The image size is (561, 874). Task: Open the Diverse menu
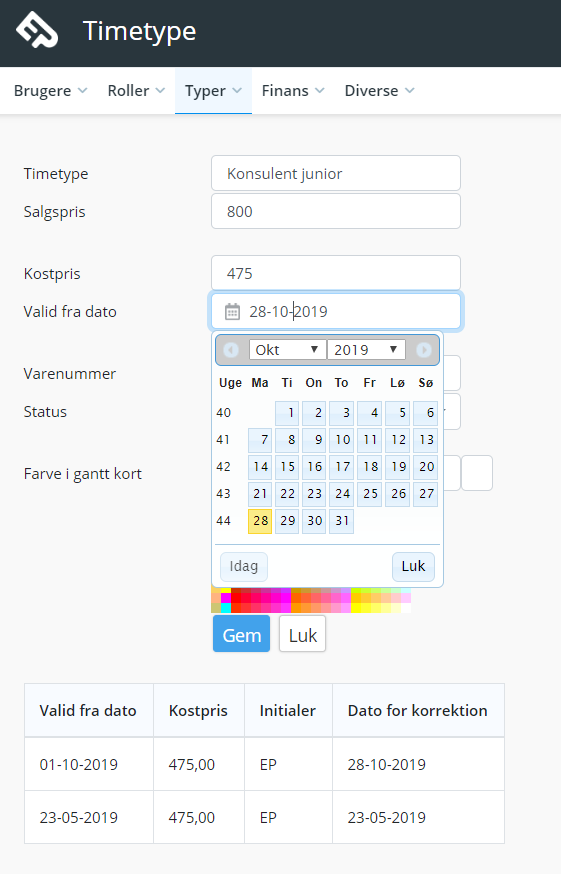point(379,91)
